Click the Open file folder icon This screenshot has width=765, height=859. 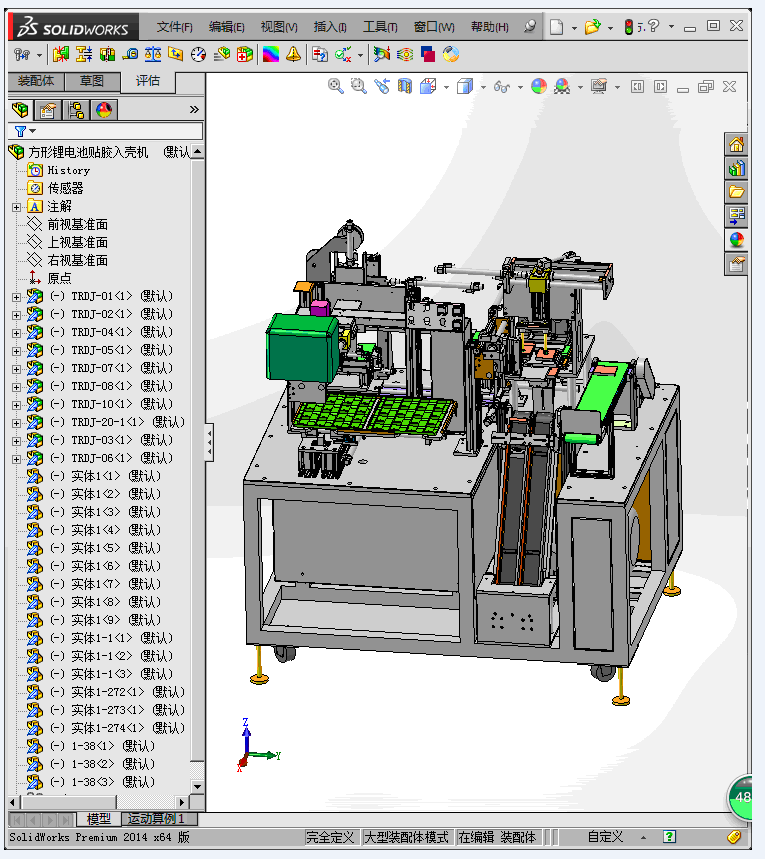[x=592, y=26]
